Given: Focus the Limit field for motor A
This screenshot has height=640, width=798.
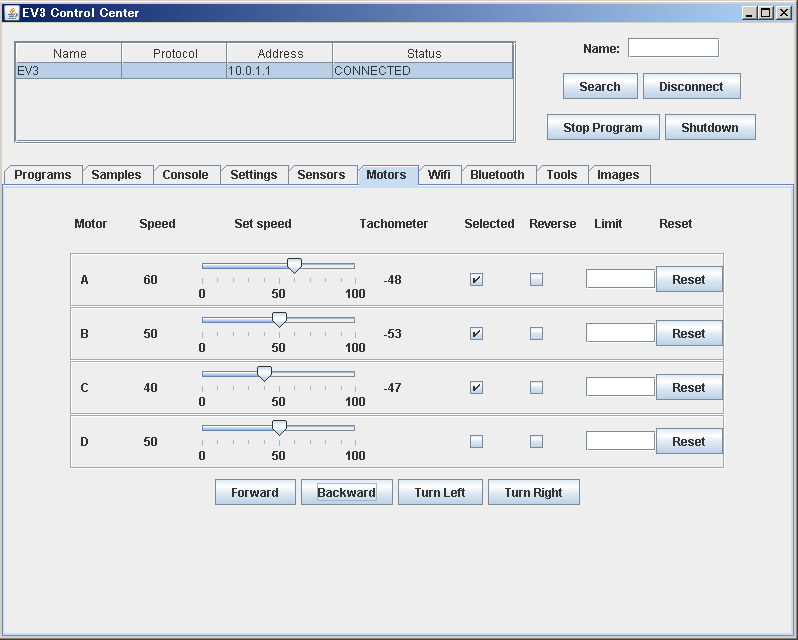Looking at the screenshot, I should (x=620, y=279).
